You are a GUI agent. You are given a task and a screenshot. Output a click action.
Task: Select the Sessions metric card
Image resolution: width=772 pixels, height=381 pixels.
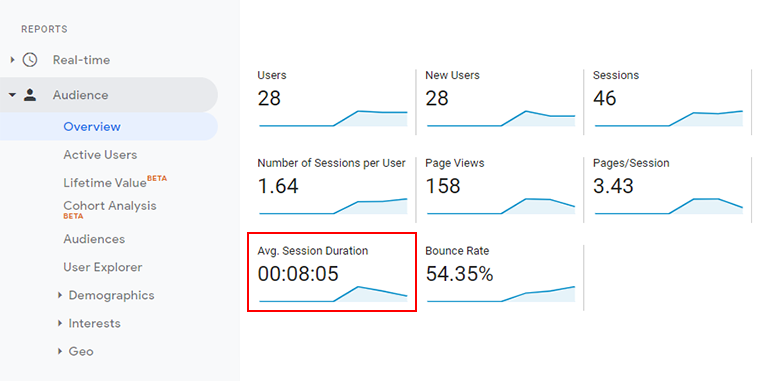point(668,102)
